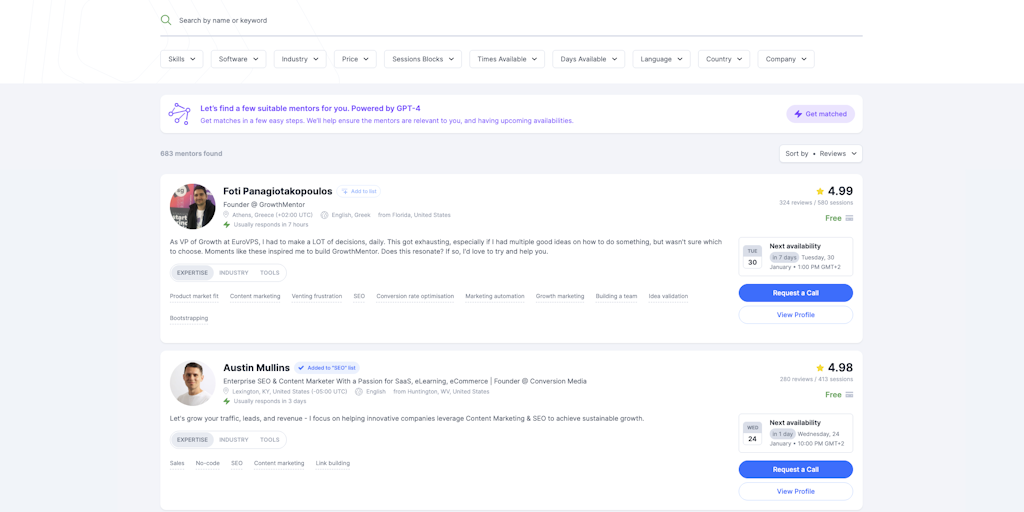This screenshot has width=1024, height=512.
Task: Click Tue 30 calendar date icon
Action: [x=752, y=257]
